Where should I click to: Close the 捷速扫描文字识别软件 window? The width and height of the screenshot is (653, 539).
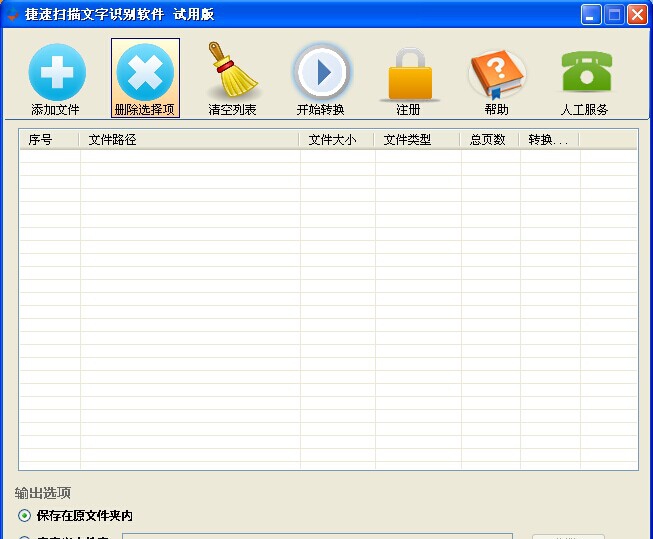(x=638, y=15)
